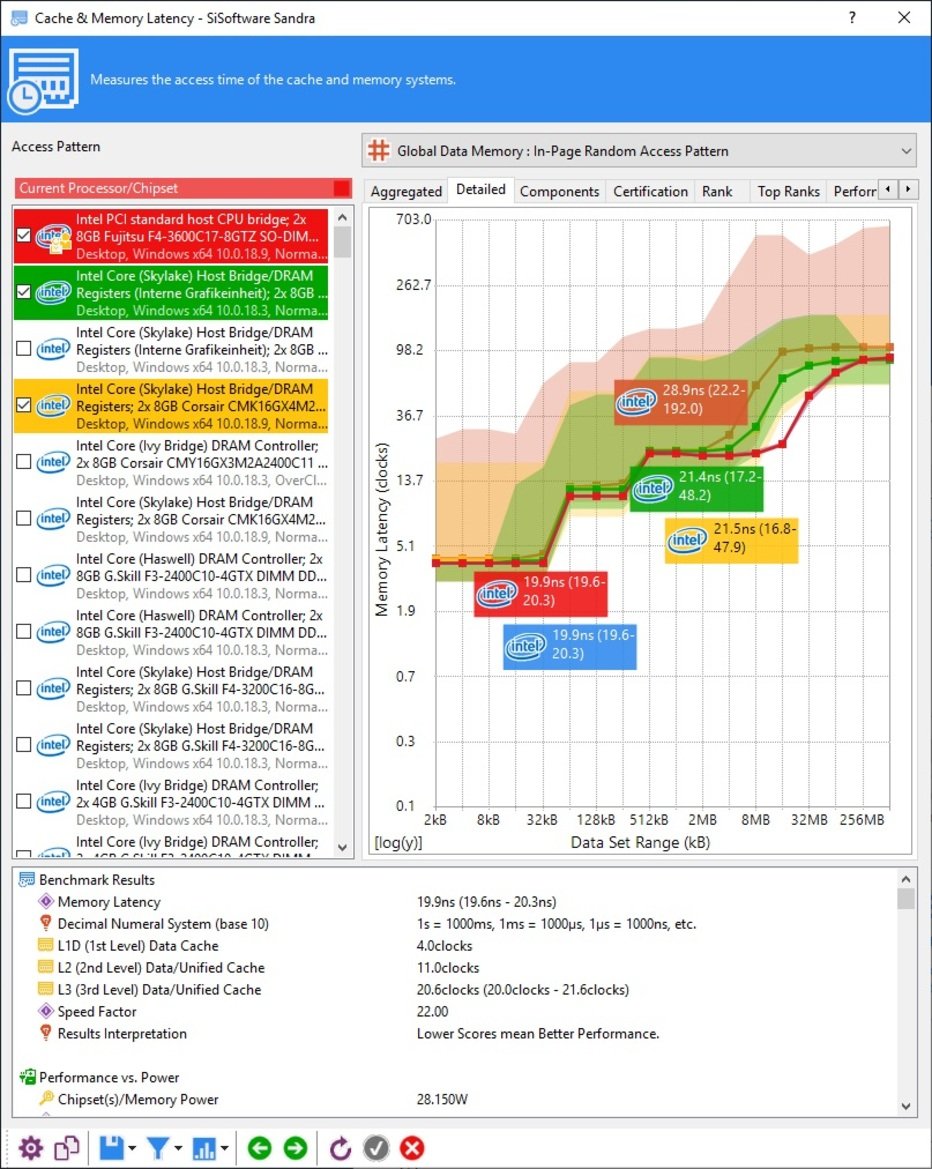Click the copy results icon
932x1169 pixels.
(x=67, y=1147)
